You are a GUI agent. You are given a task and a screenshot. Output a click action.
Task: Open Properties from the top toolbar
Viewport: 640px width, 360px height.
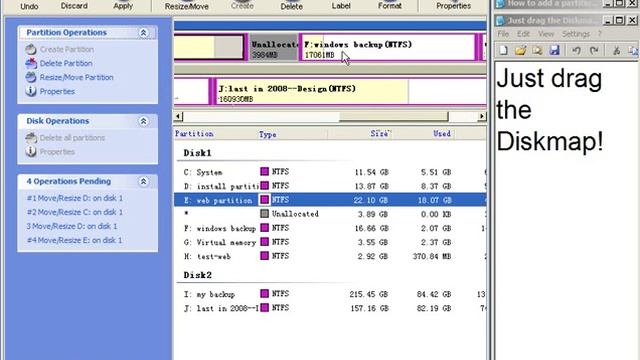(453, 6)
